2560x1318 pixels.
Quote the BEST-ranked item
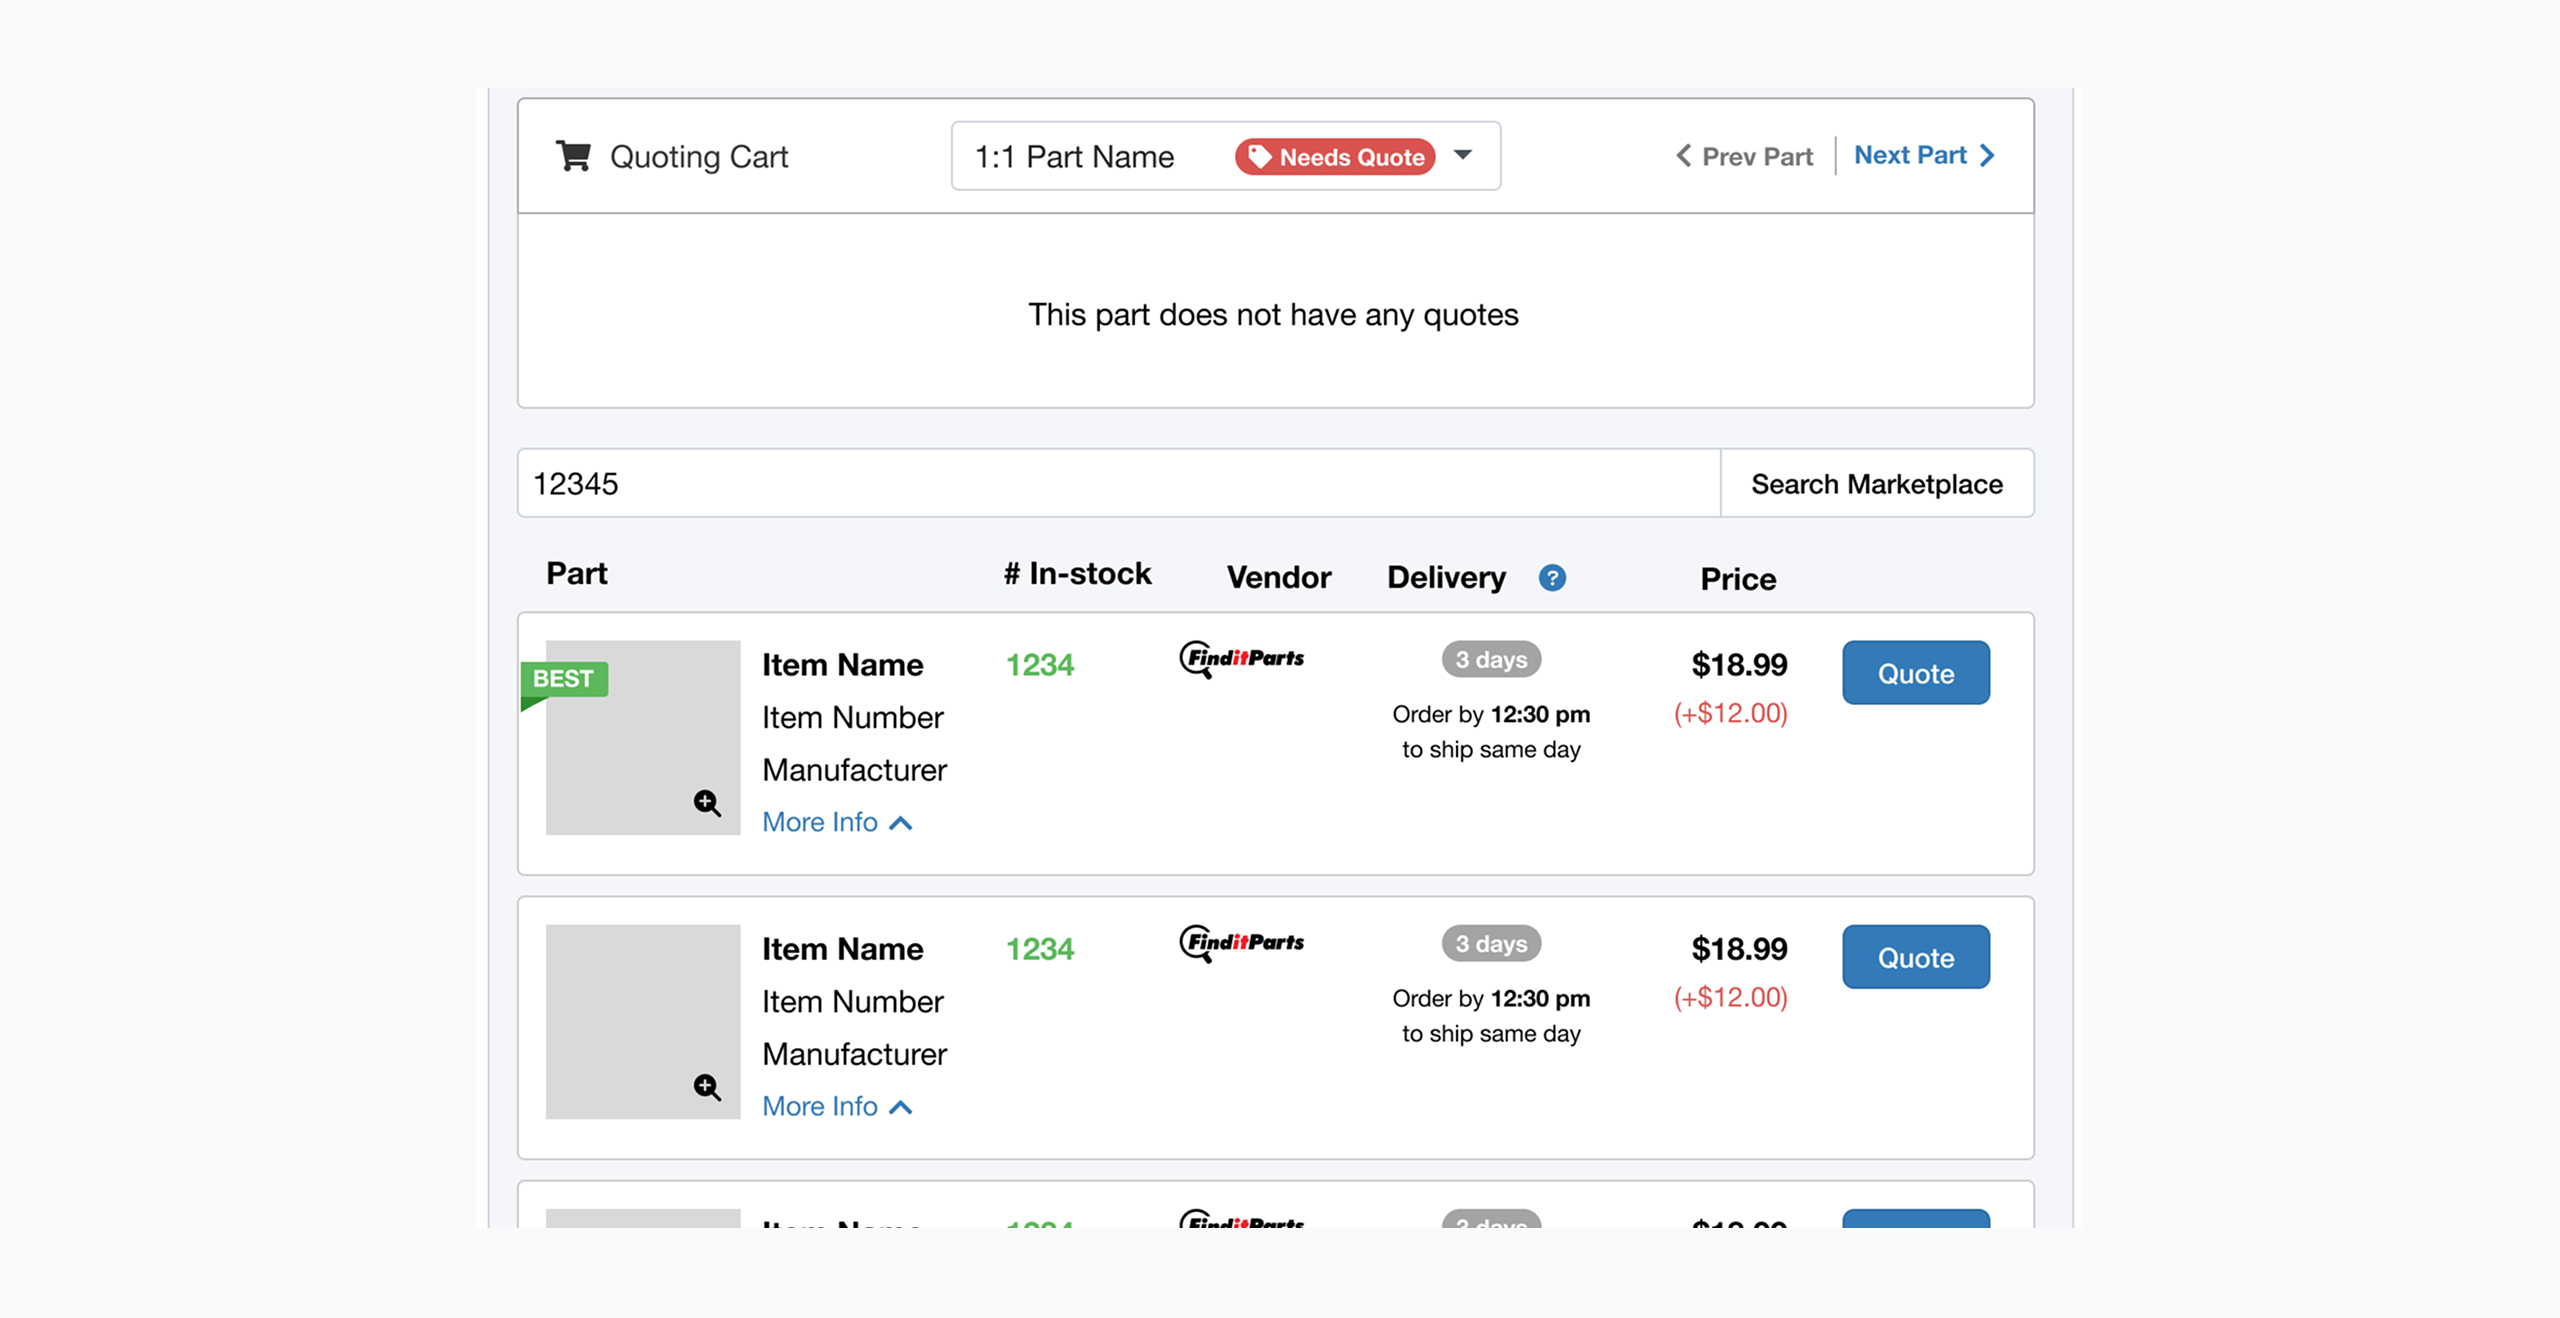point(1915,673)
